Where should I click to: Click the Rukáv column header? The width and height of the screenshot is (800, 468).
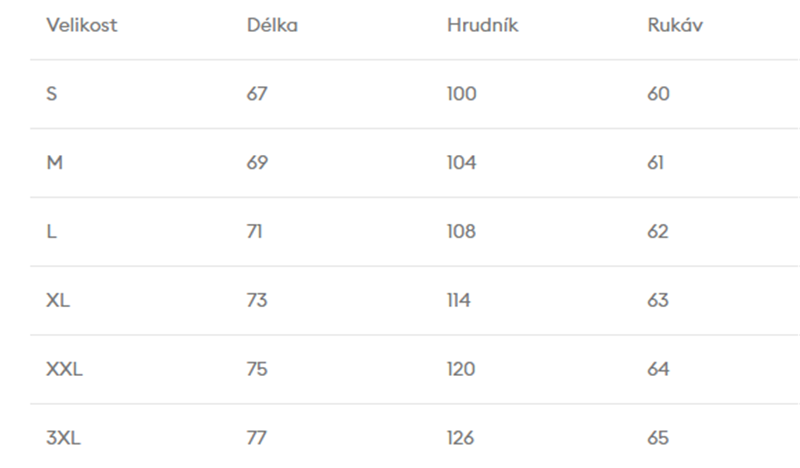[x=675, y=26]
